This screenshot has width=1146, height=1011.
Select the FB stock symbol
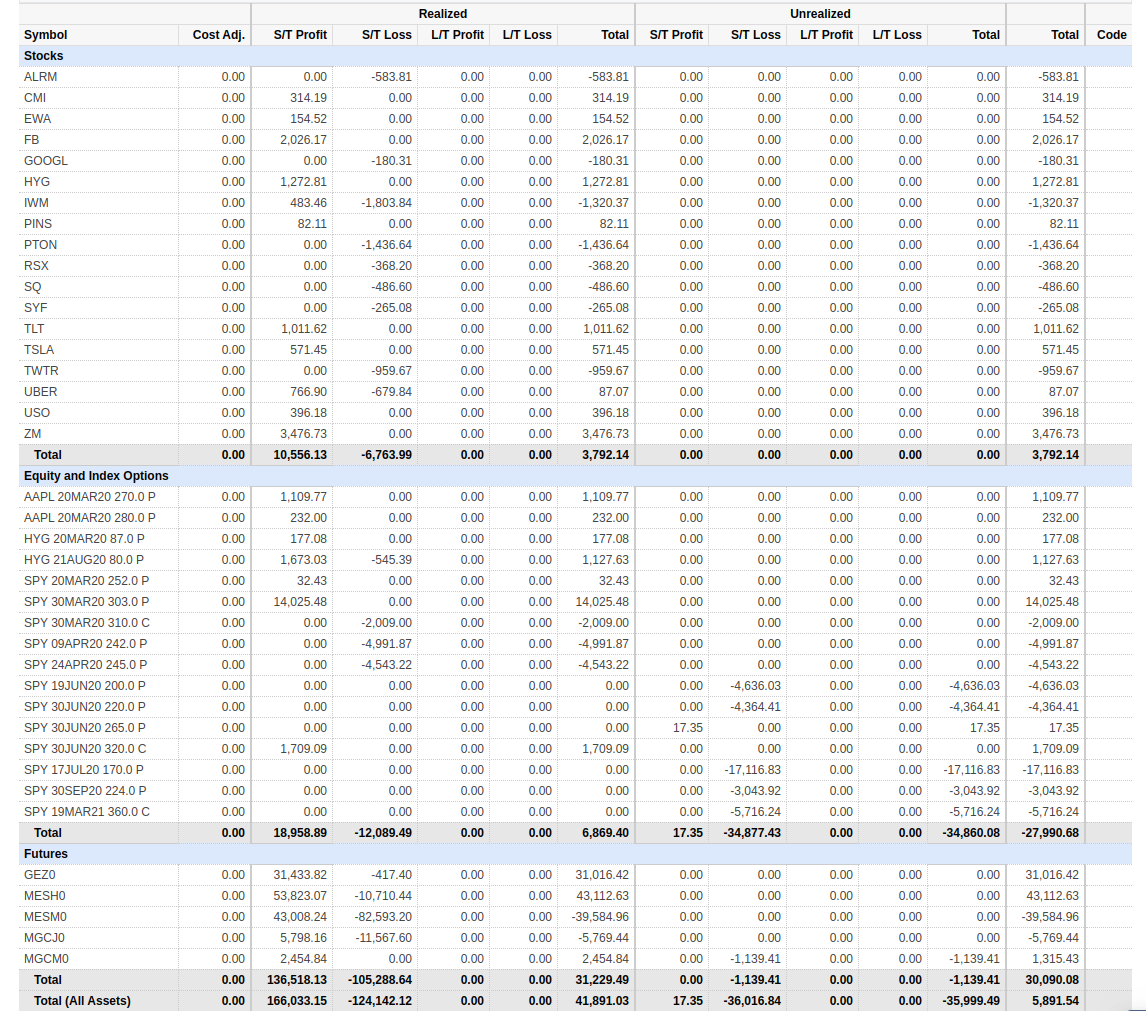click(31, 140)
